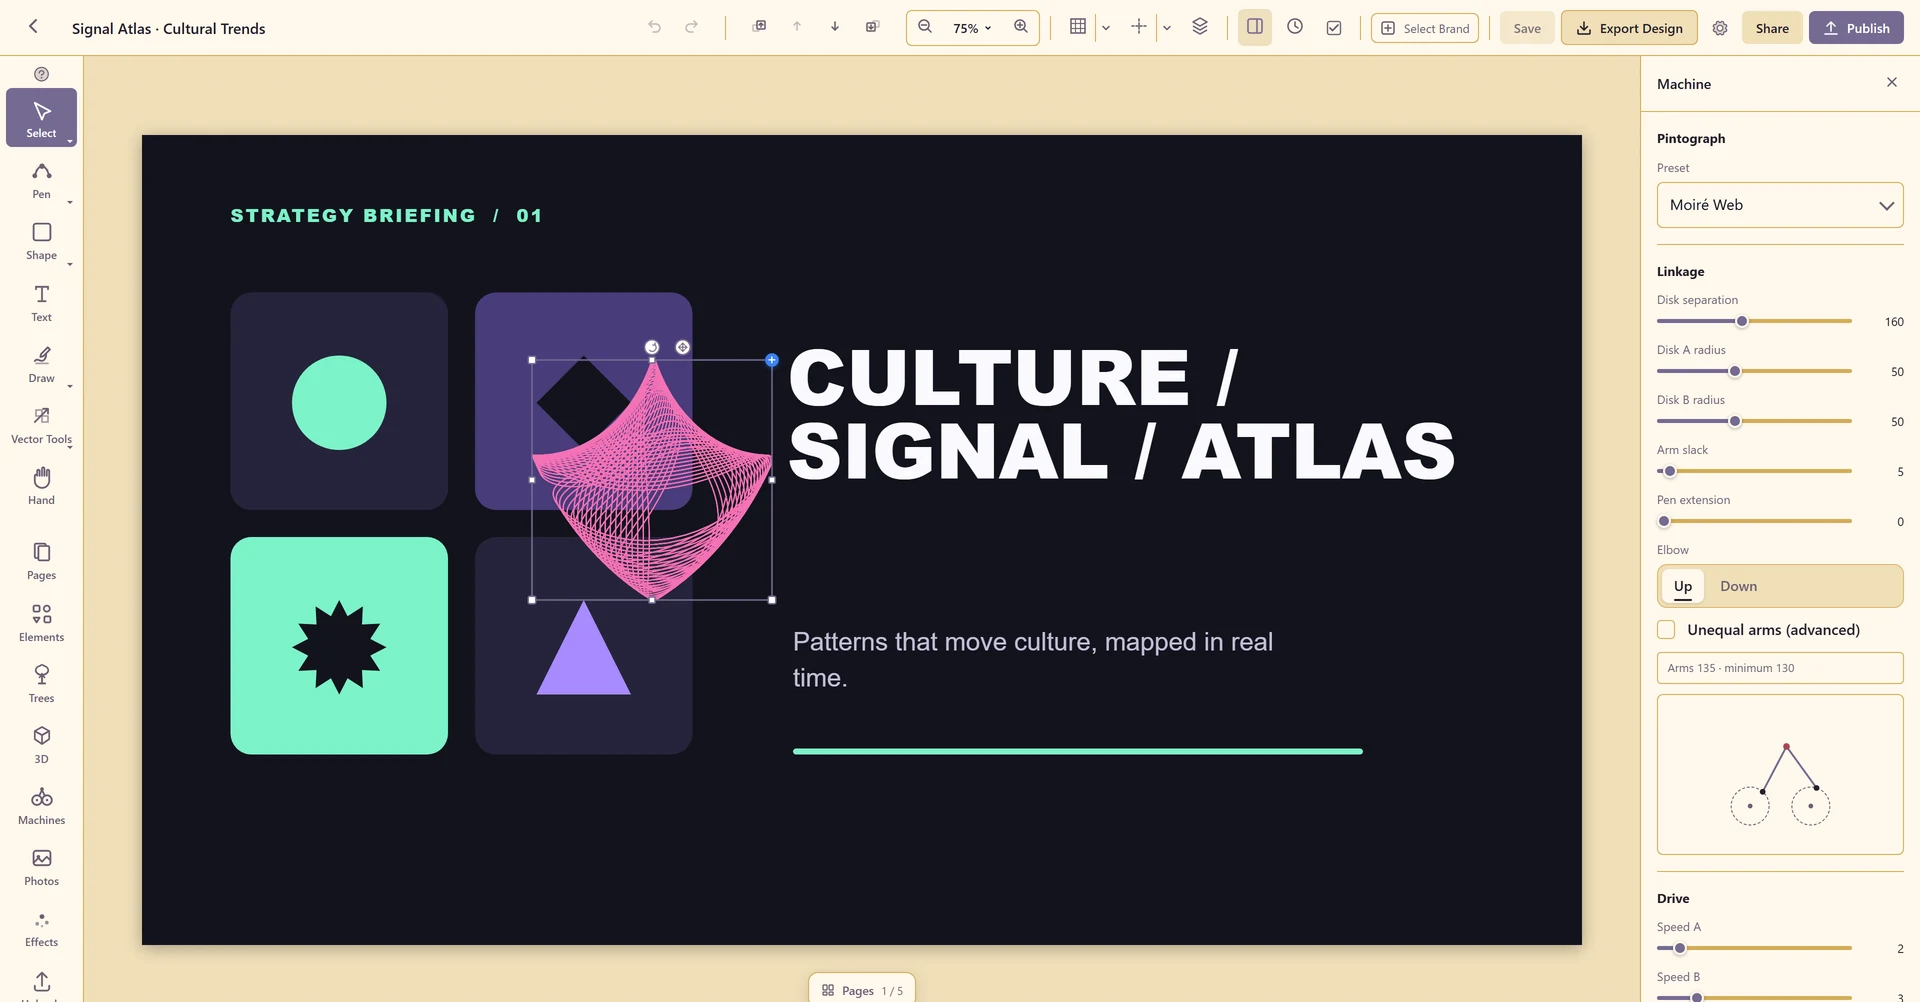1920x1002 pixels.
Task: Click zoom in magnifier
Action: click(1021, 27)
